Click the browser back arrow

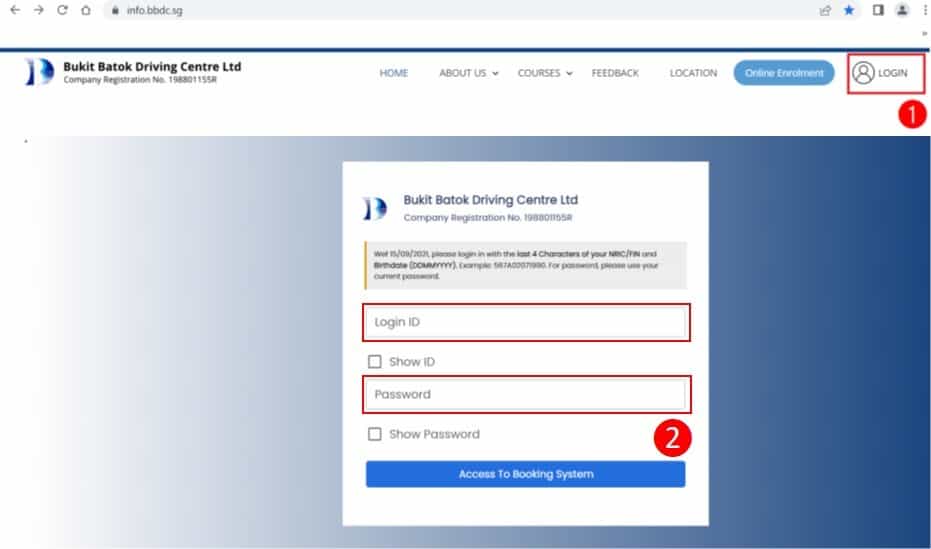click(14, 11)
